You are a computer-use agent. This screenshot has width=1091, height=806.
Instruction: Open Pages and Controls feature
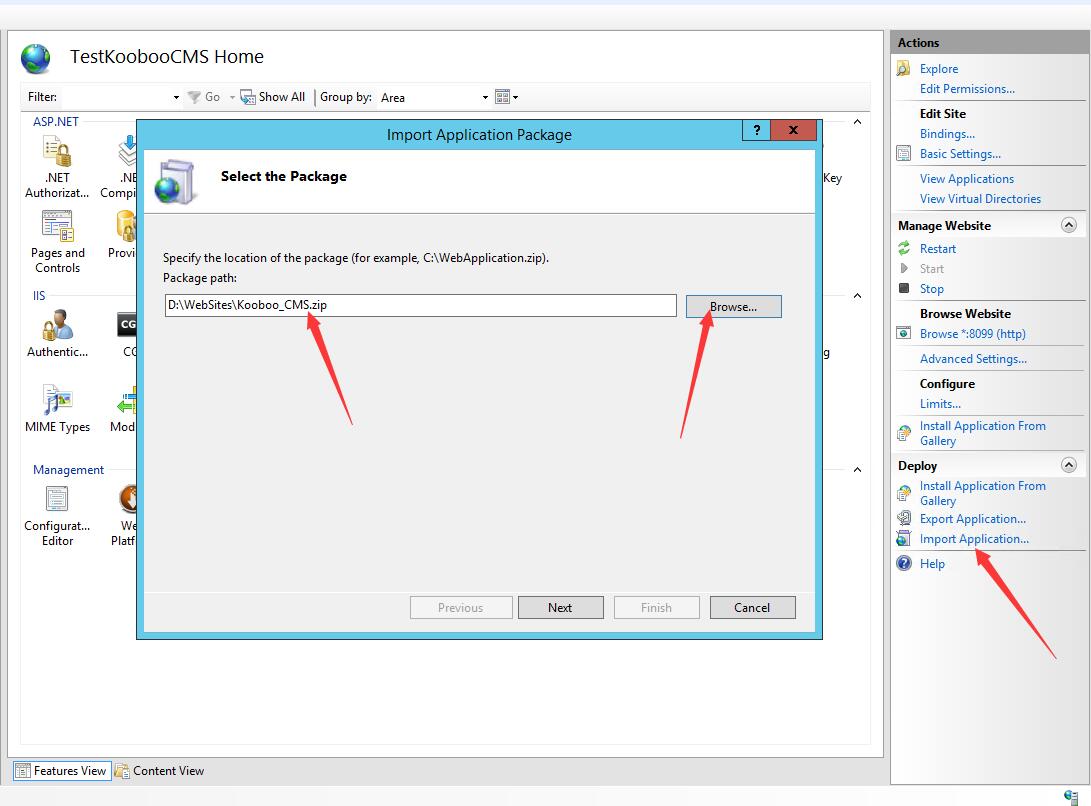pyautogui.click(x=57, y=227)
